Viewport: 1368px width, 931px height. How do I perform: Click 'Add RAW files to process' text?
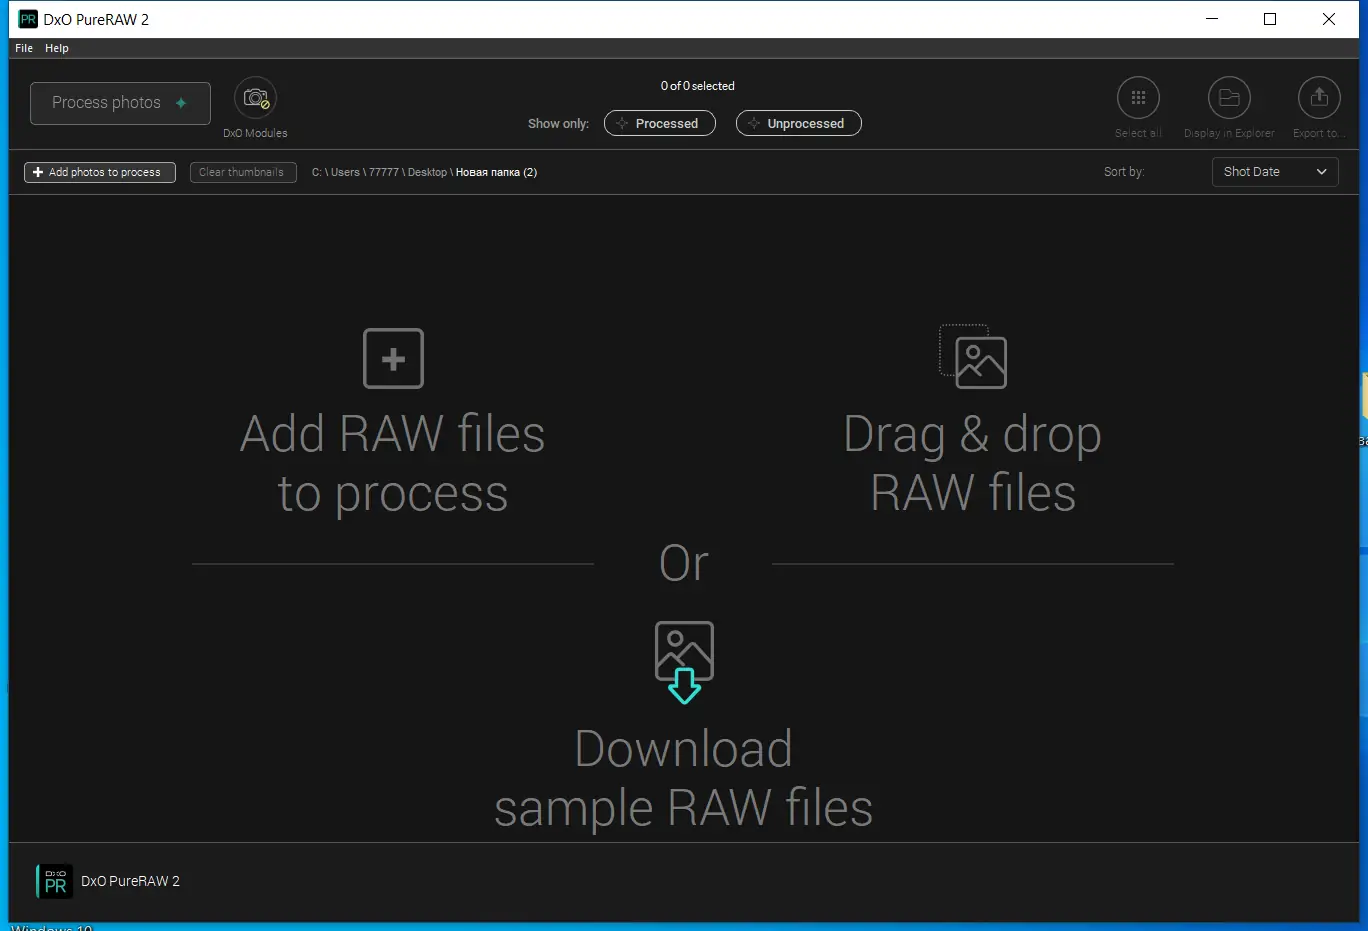point(393,463)
